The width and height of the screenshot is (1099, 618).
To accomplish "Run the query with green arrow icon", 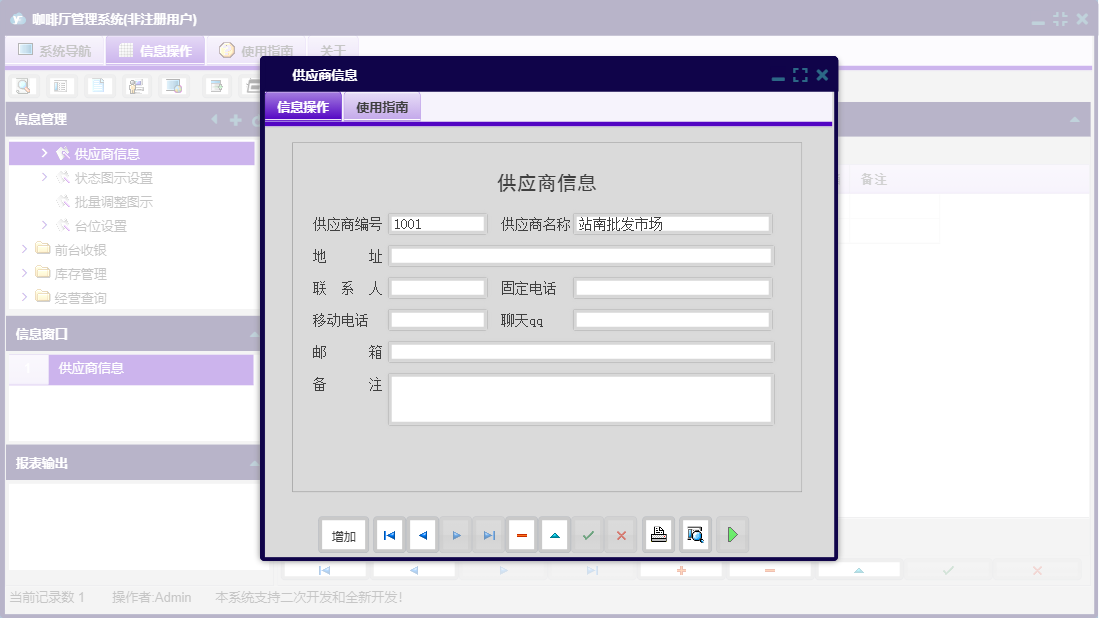I will coord(732,534).
